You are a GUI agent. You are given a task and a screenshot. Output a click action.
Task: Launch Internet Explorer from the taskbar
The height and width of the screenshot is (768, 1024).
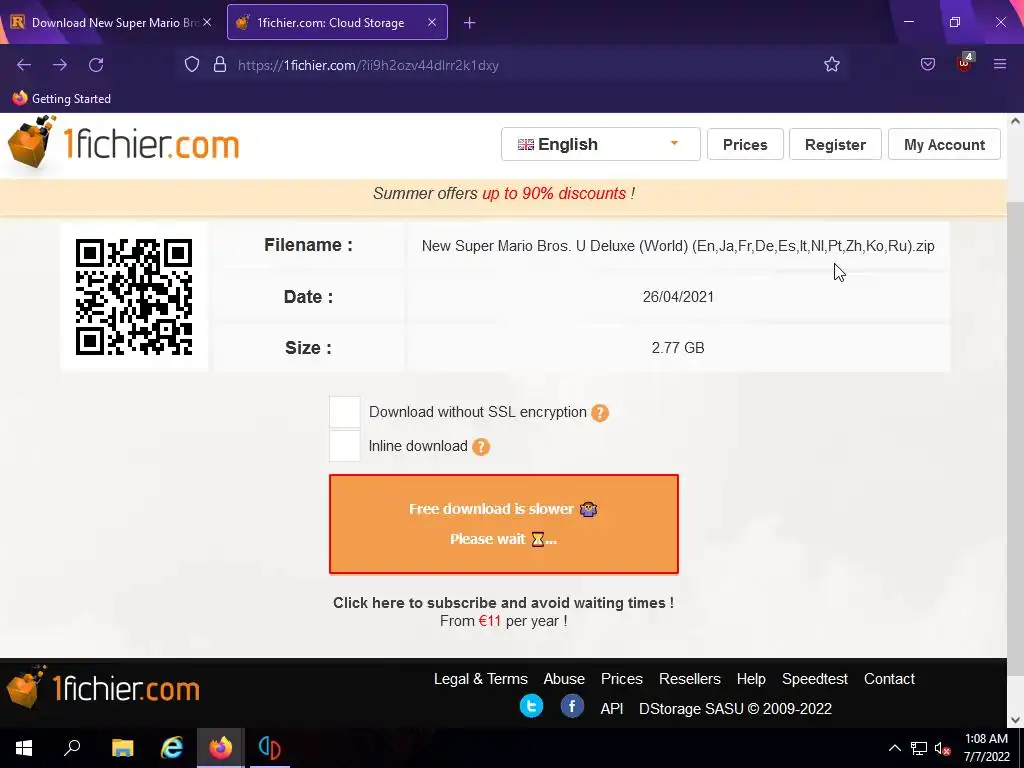pos(171,748)
